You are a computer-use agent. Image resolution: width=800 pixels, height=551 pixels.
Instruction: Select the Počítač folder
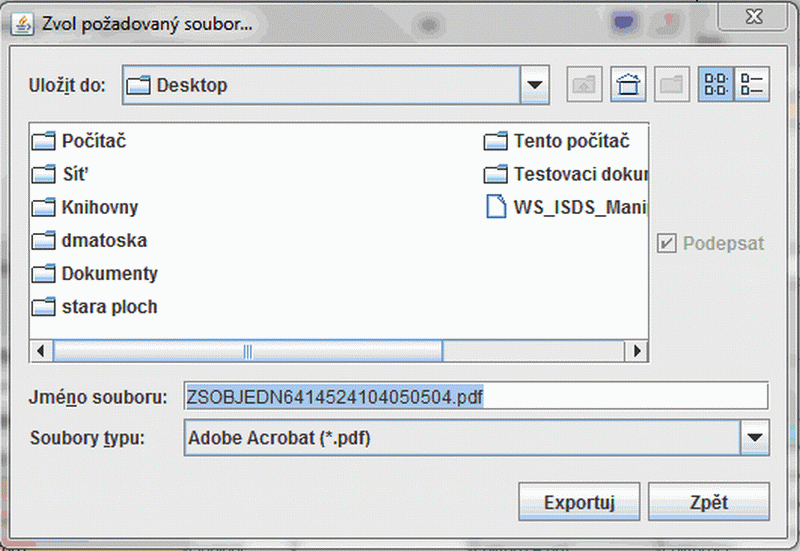coord(79,141)
